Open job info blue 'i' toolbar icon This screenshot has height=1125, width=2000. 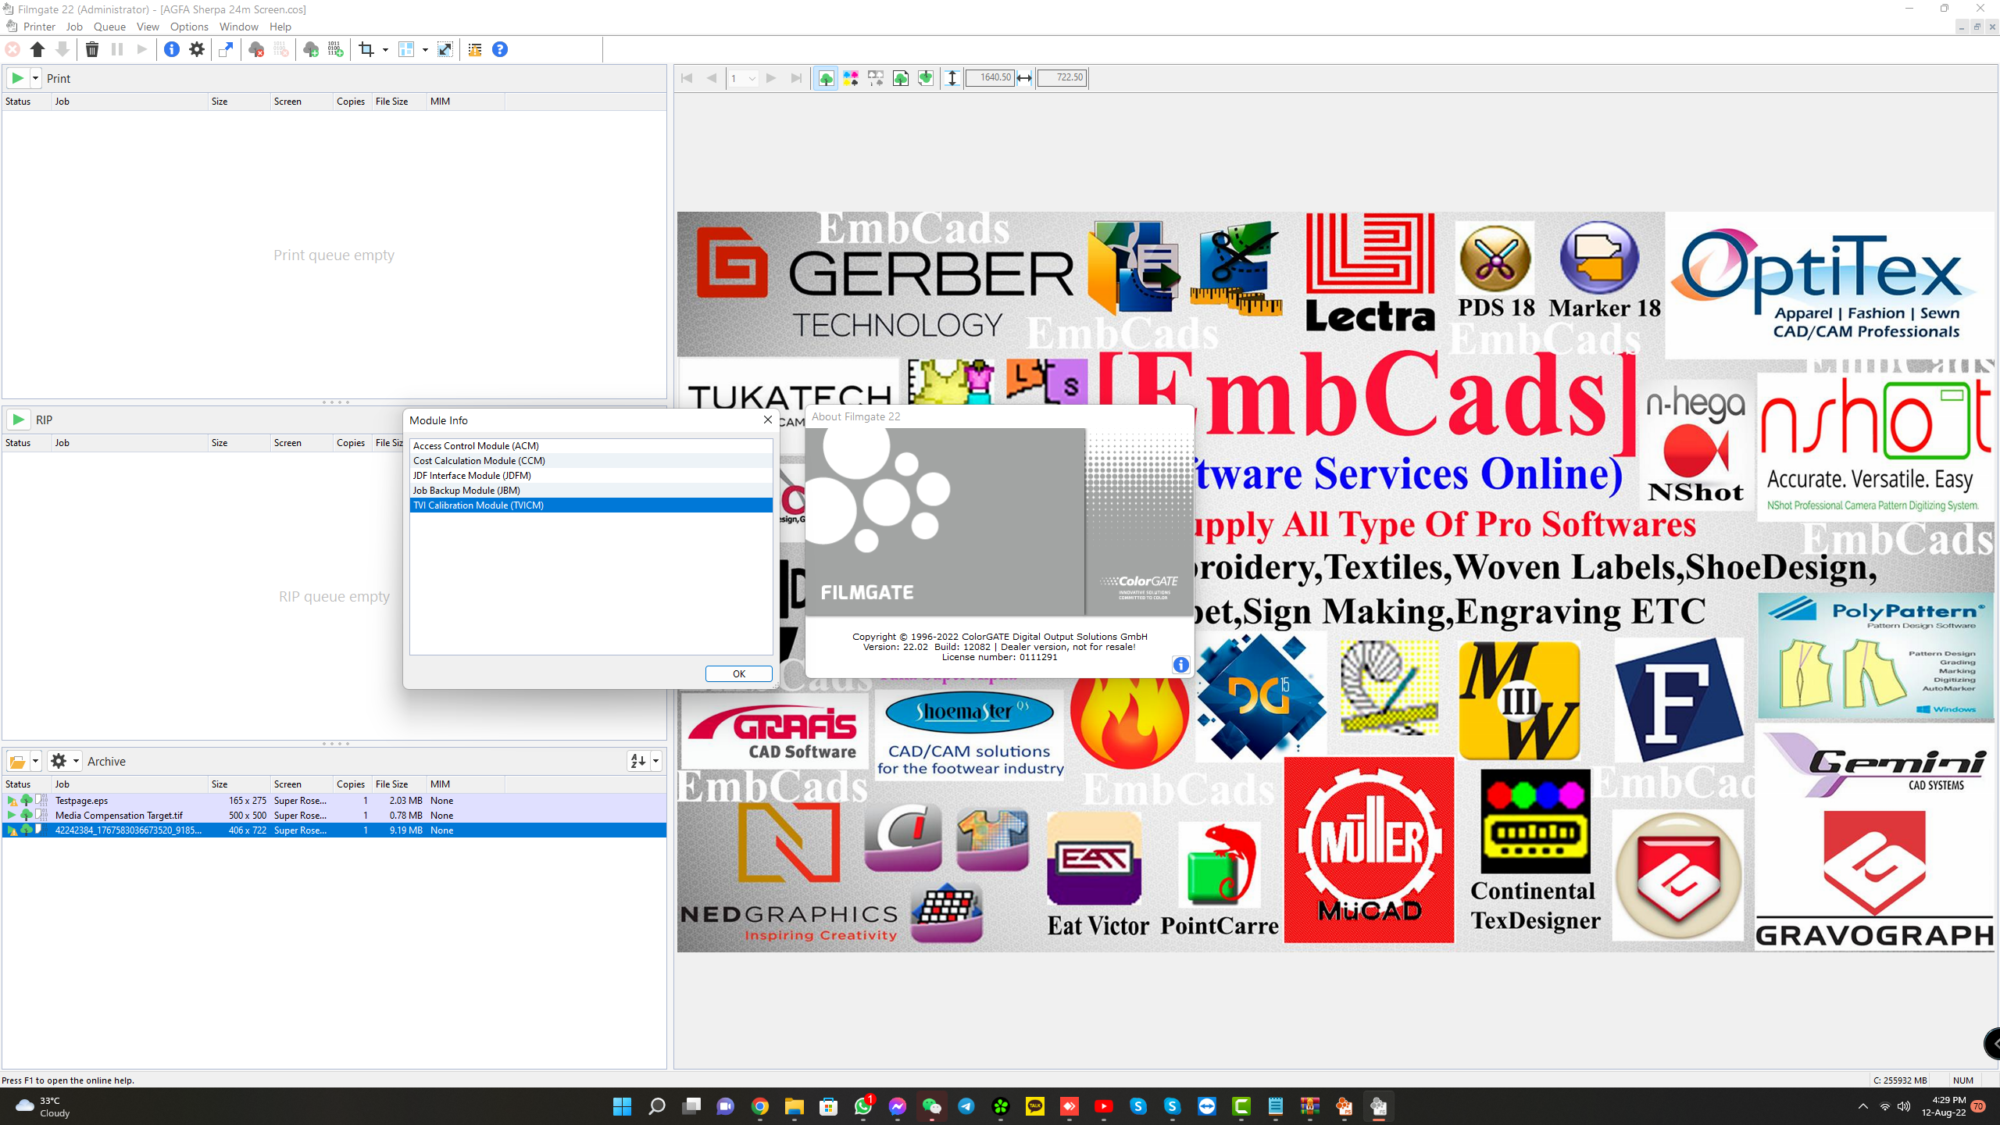point(172,49)
